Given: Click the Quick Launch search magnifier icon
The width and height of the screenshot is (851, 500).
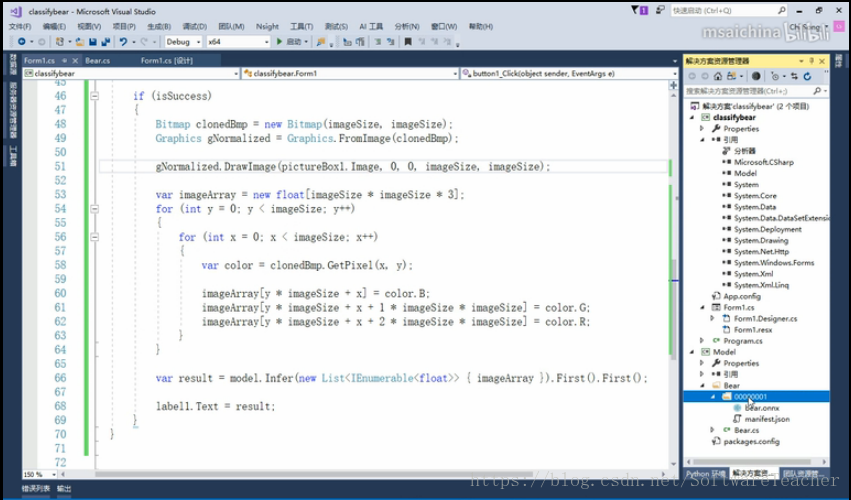Looking at the screenshot, I should (782, 10).
